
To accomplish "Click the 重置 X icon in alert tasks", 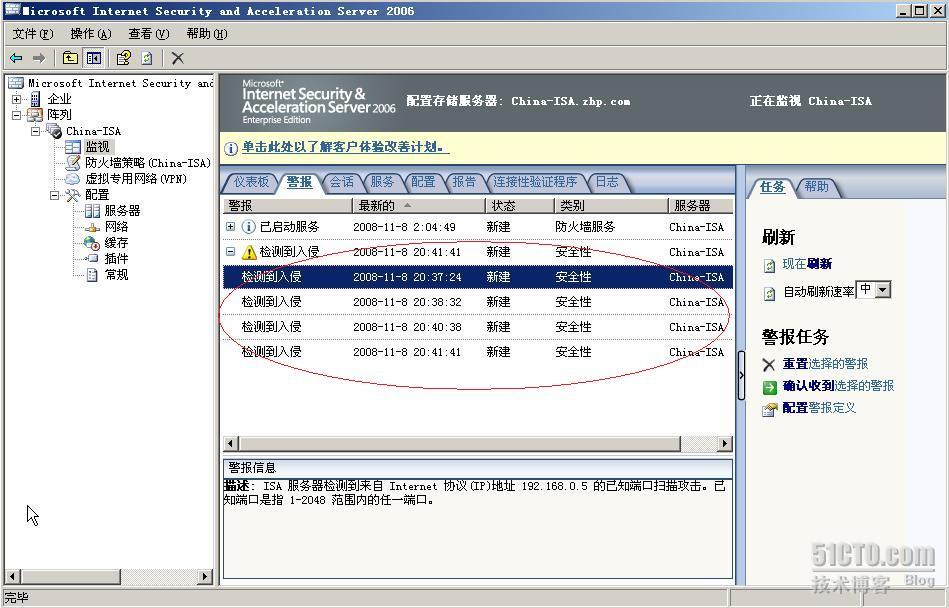I will 769,364.
